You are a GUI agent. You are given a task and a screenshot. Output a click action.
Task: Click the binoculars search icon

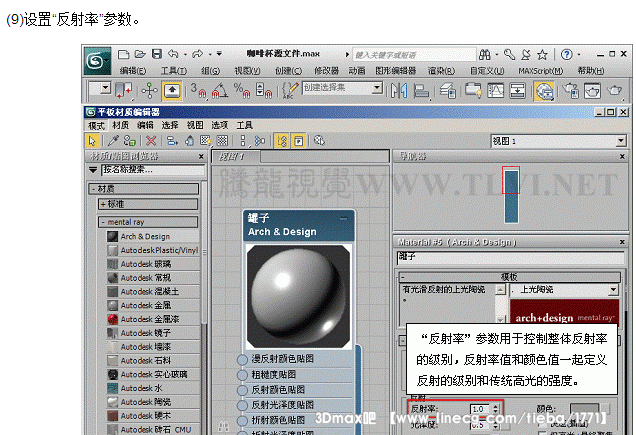[485, 54]
